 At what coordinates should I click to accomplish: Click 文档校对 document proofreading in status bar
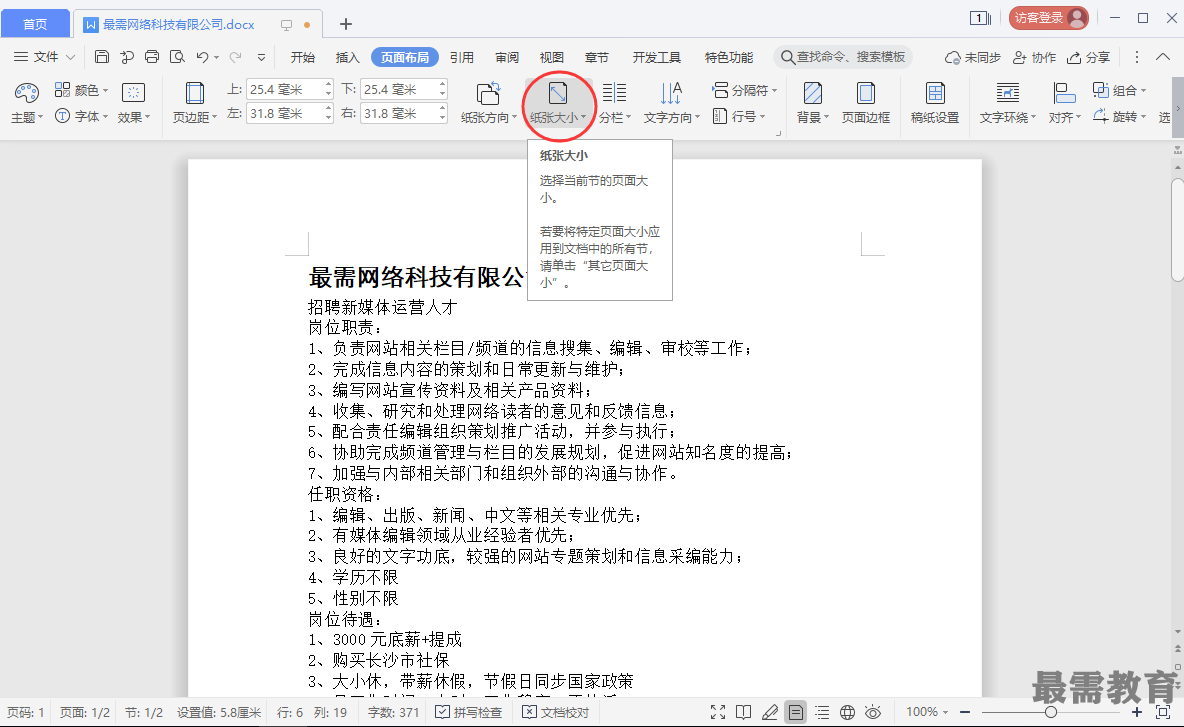[556, 712]
